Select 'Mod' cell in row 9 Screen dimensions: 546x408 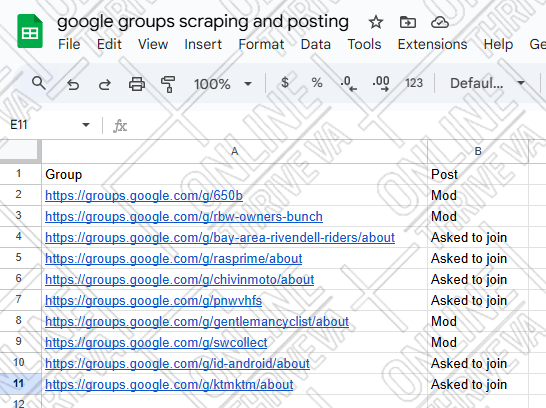point(478,342)
